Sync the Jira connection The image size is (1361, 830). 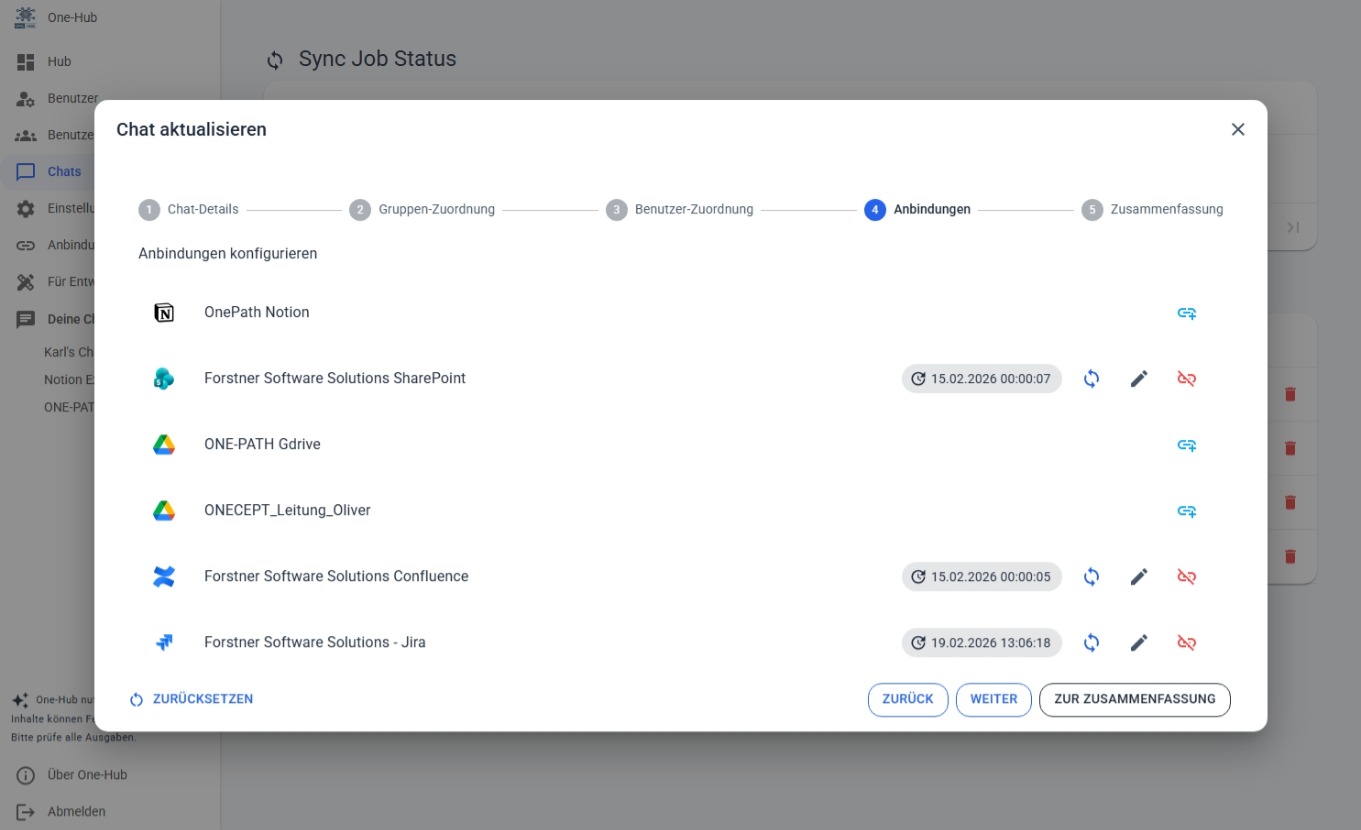pyautogui.click(x=1091, y=643)
